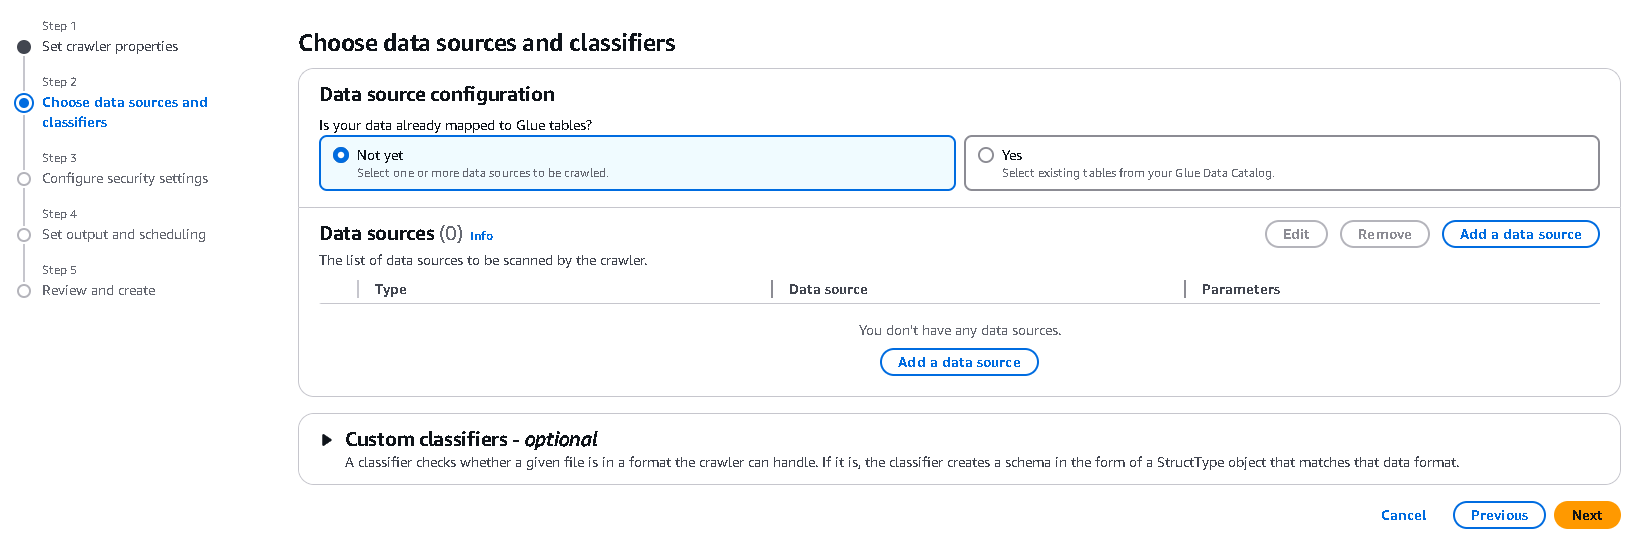Image resolution: width=1625 pixels, height=539 pixels.
Task: Click the top-right "Add a data source" button
Action: 1520,234
